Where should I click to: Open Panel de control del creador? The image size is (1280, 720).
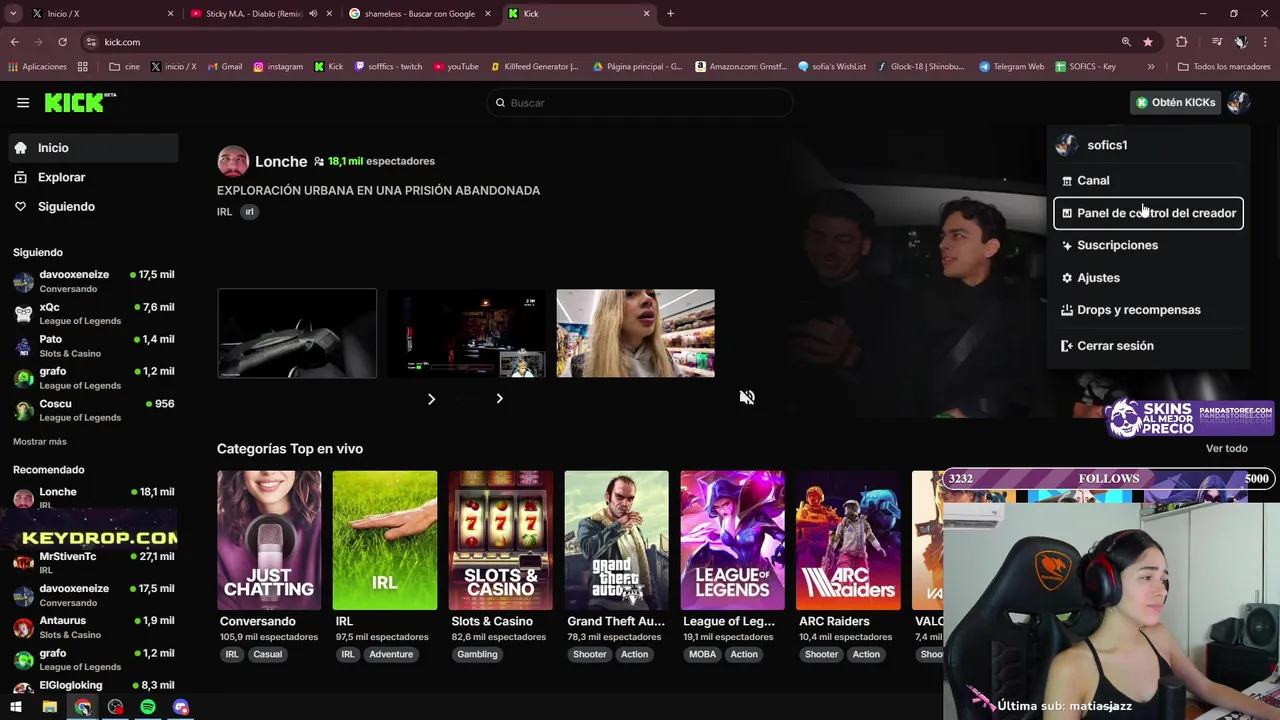(1148, 213)
